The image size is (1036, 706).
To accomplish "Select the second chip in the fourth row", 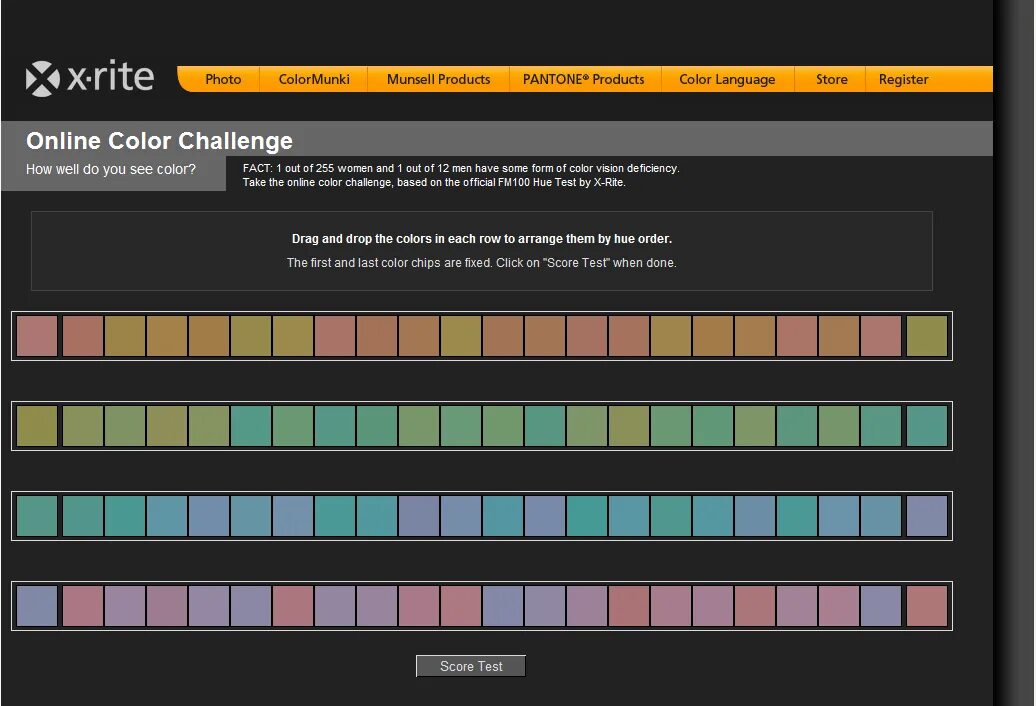I will pos(83,606).
